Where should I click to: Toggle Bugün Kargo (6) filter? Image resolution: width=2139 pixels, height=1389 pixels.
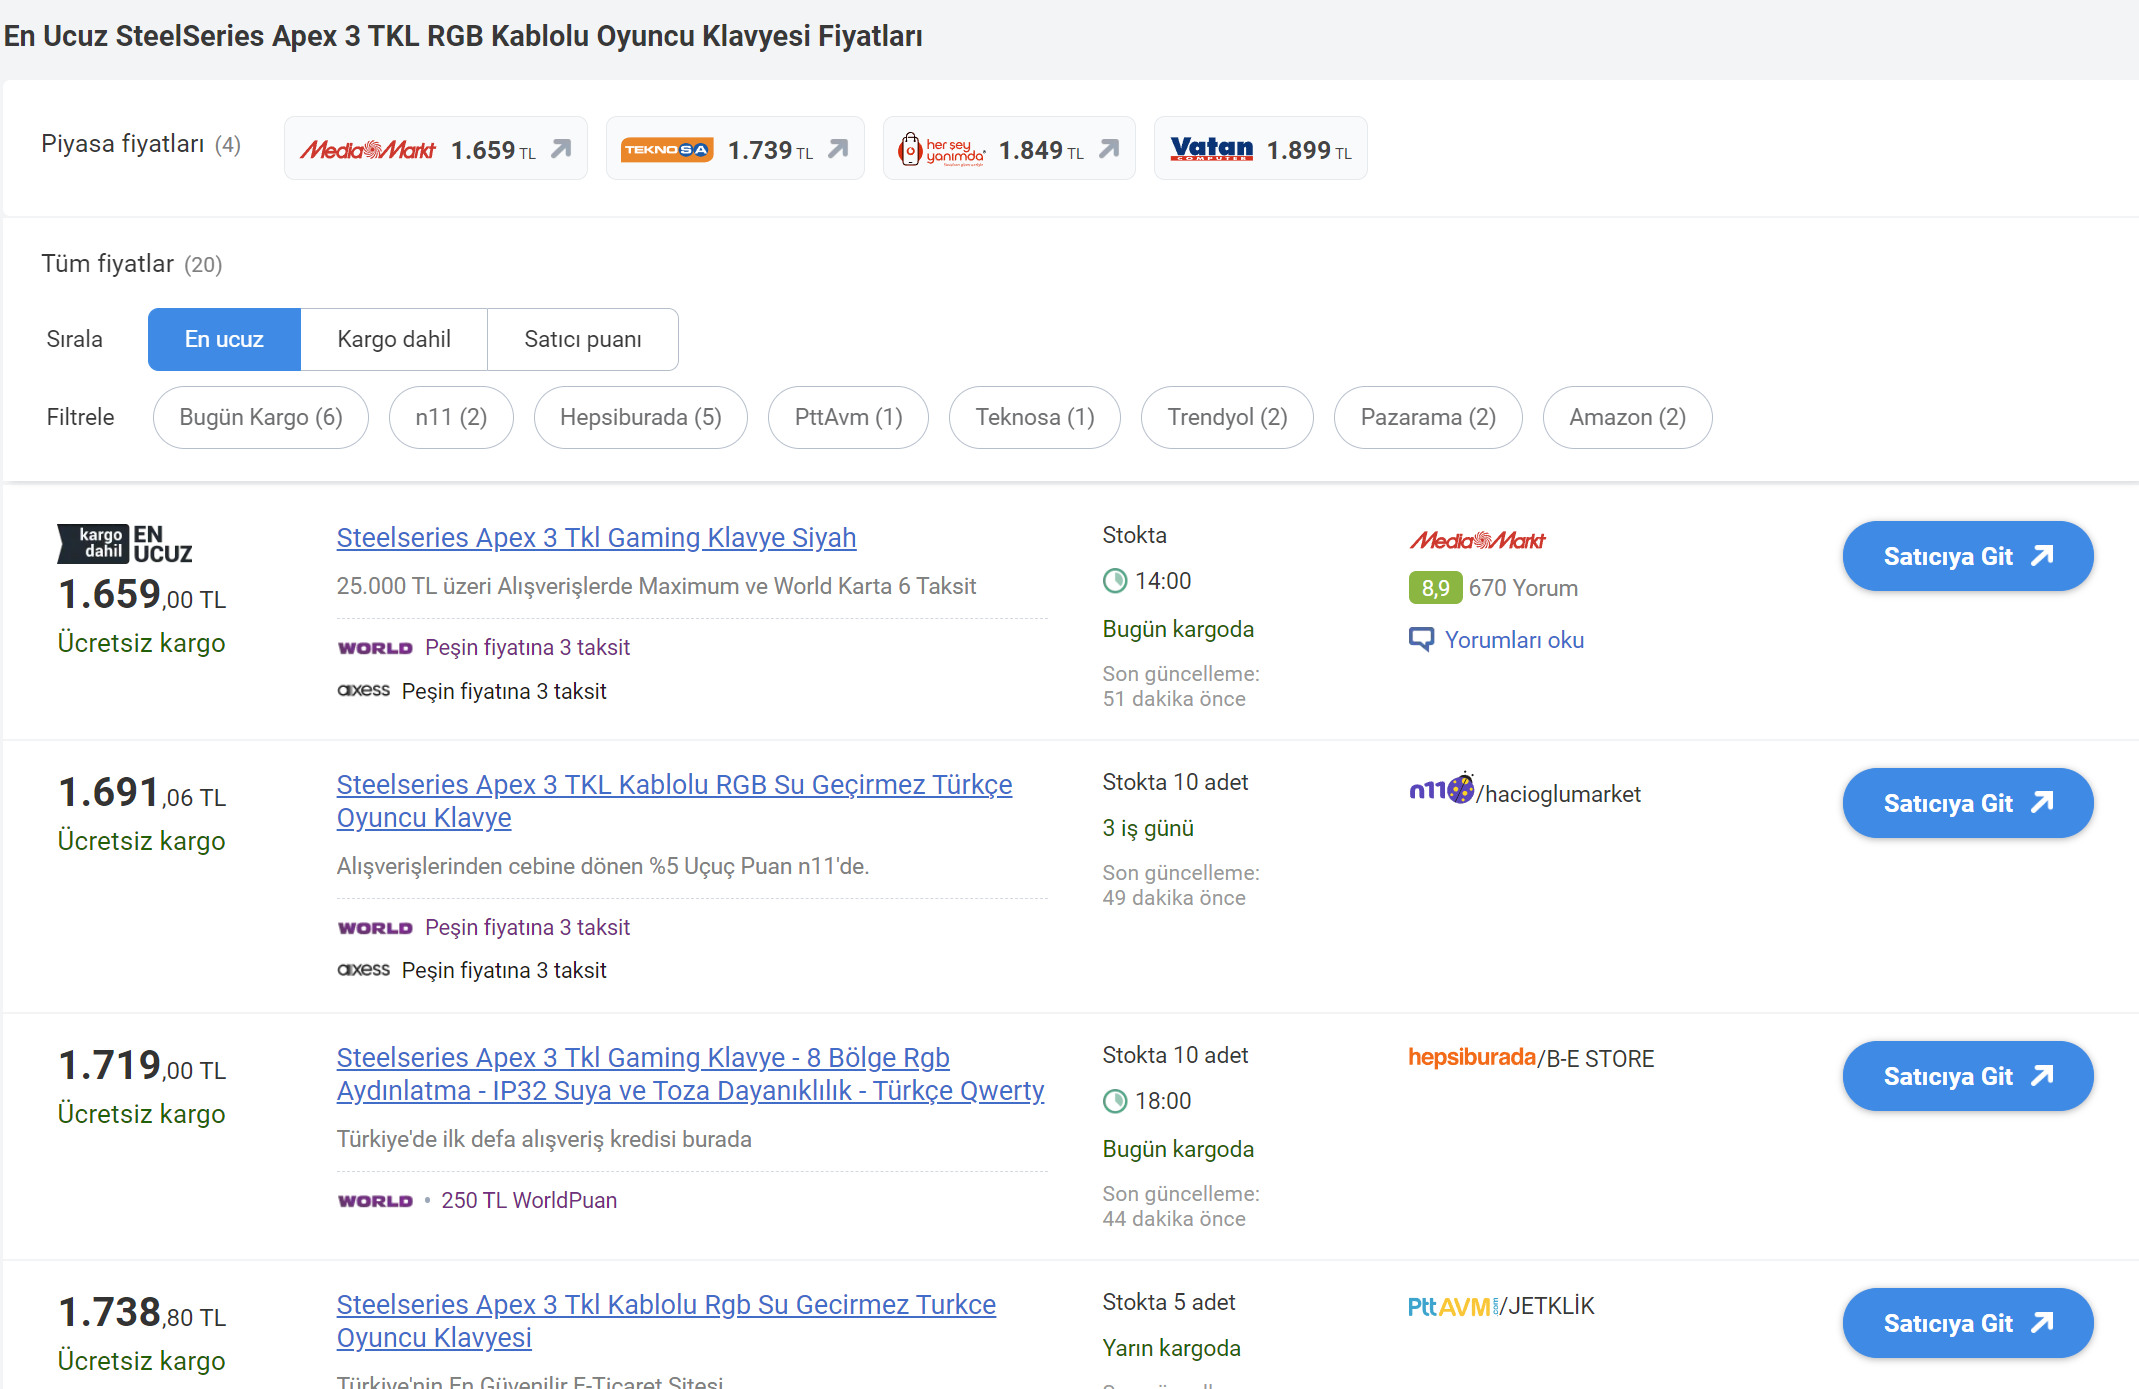tap(261, 417)
